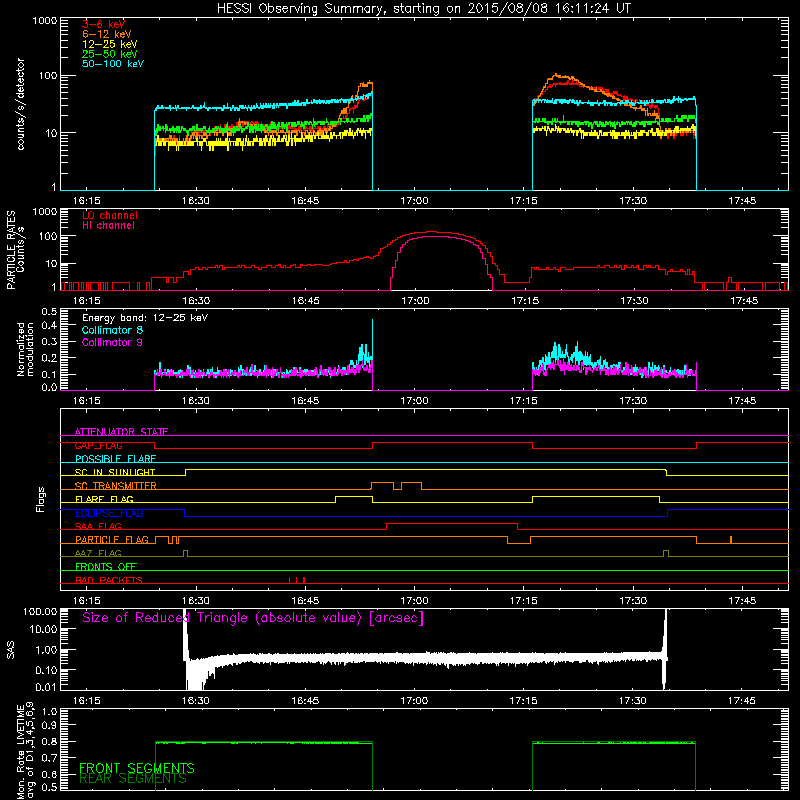
Task: Click the bad packets tick marks near 16:44
Action: [x=297, y=580]
